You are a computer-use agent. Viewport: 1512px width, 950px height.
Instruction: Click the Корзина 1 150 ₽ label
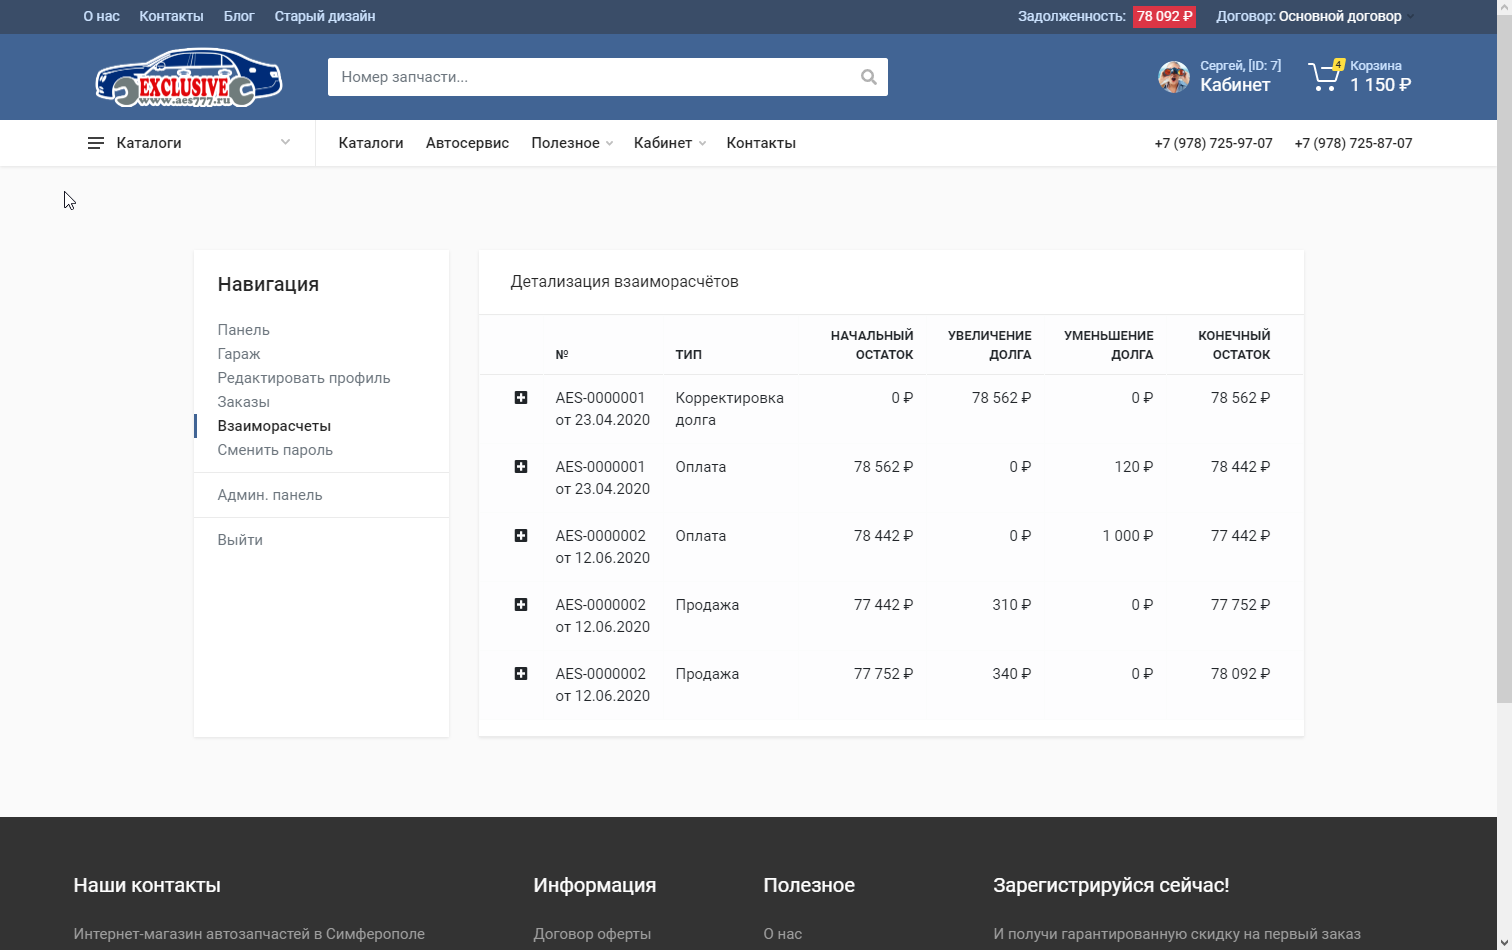(x=1380, y=76)
